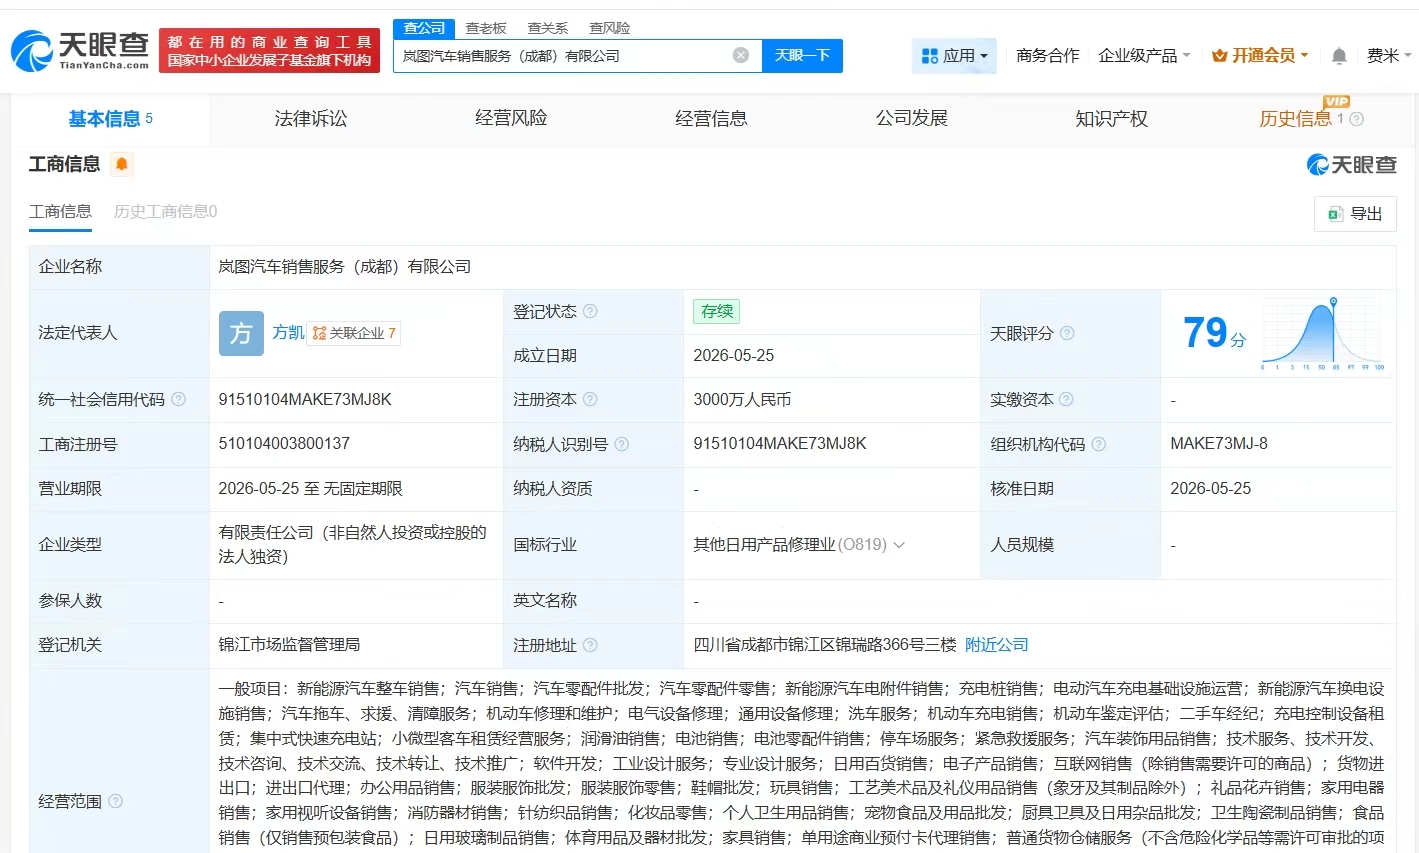Click help icon next to 注册资本

coord(590,399)
